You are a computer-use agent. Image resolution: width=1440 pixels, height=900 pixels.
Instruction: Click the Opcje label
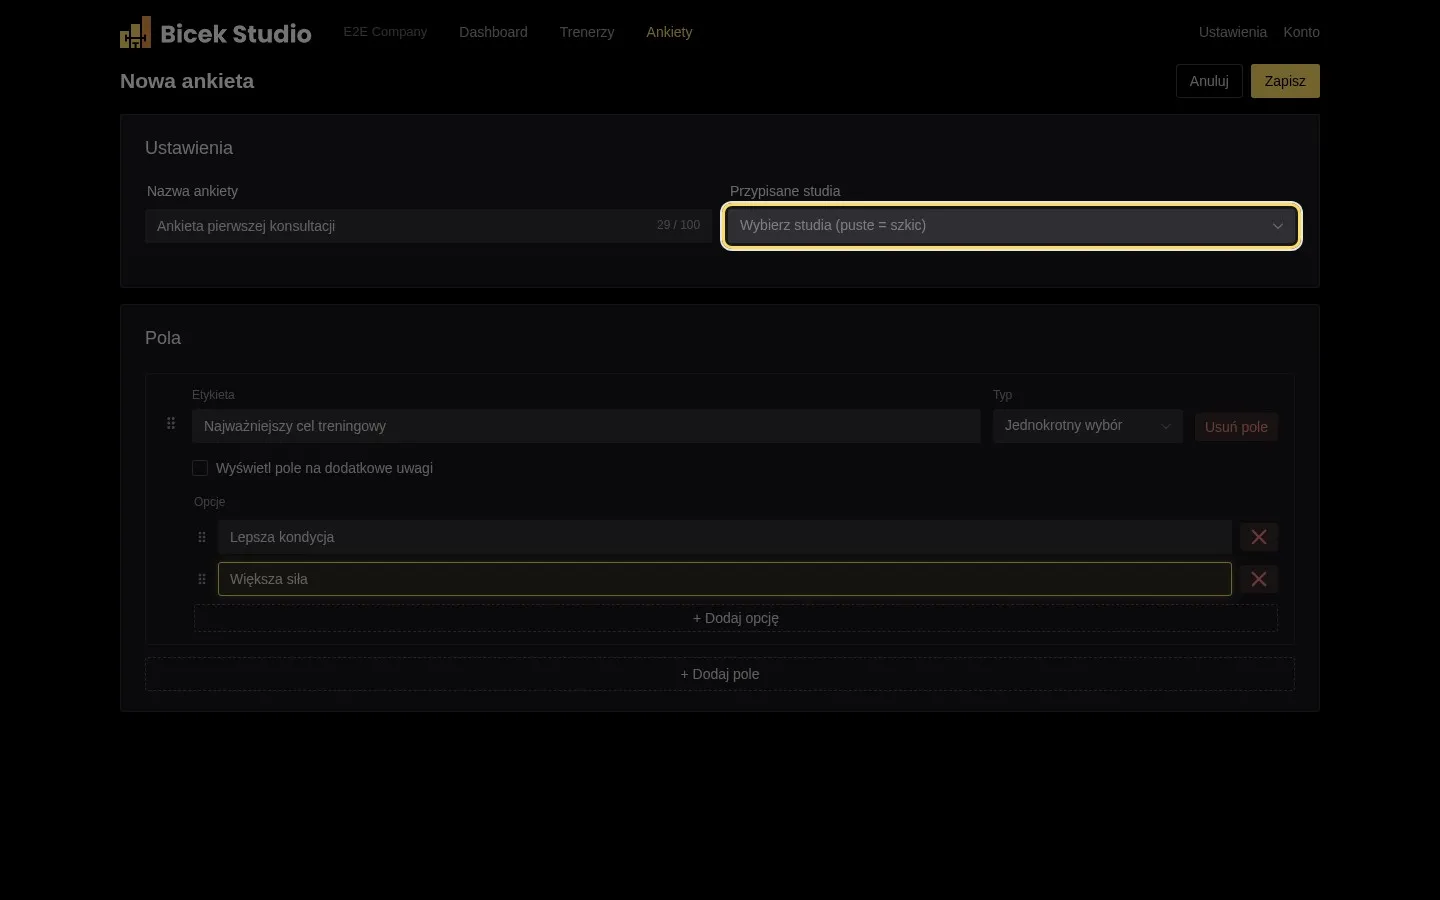pos(209,502)
